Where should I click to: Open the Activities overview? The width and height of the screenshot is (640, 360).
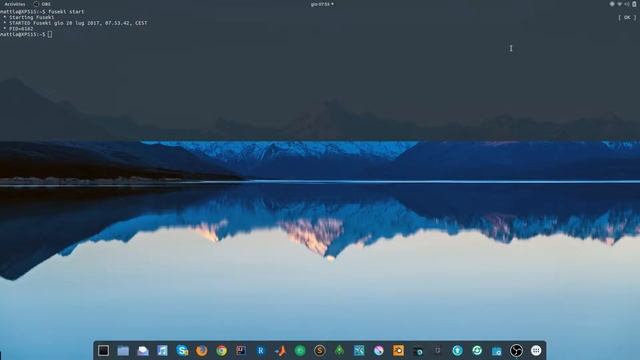(x=15, y=4)
